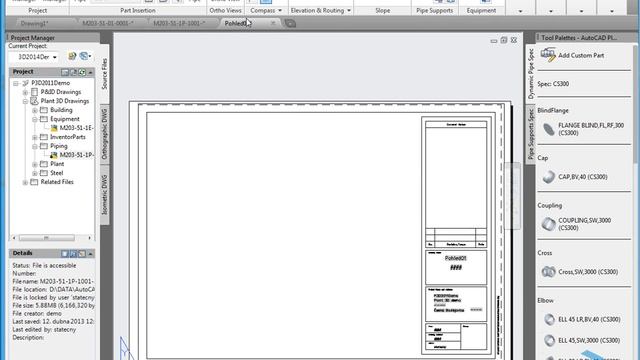Click the Project Manager panel title
The image size is (640, 360).
33,38
